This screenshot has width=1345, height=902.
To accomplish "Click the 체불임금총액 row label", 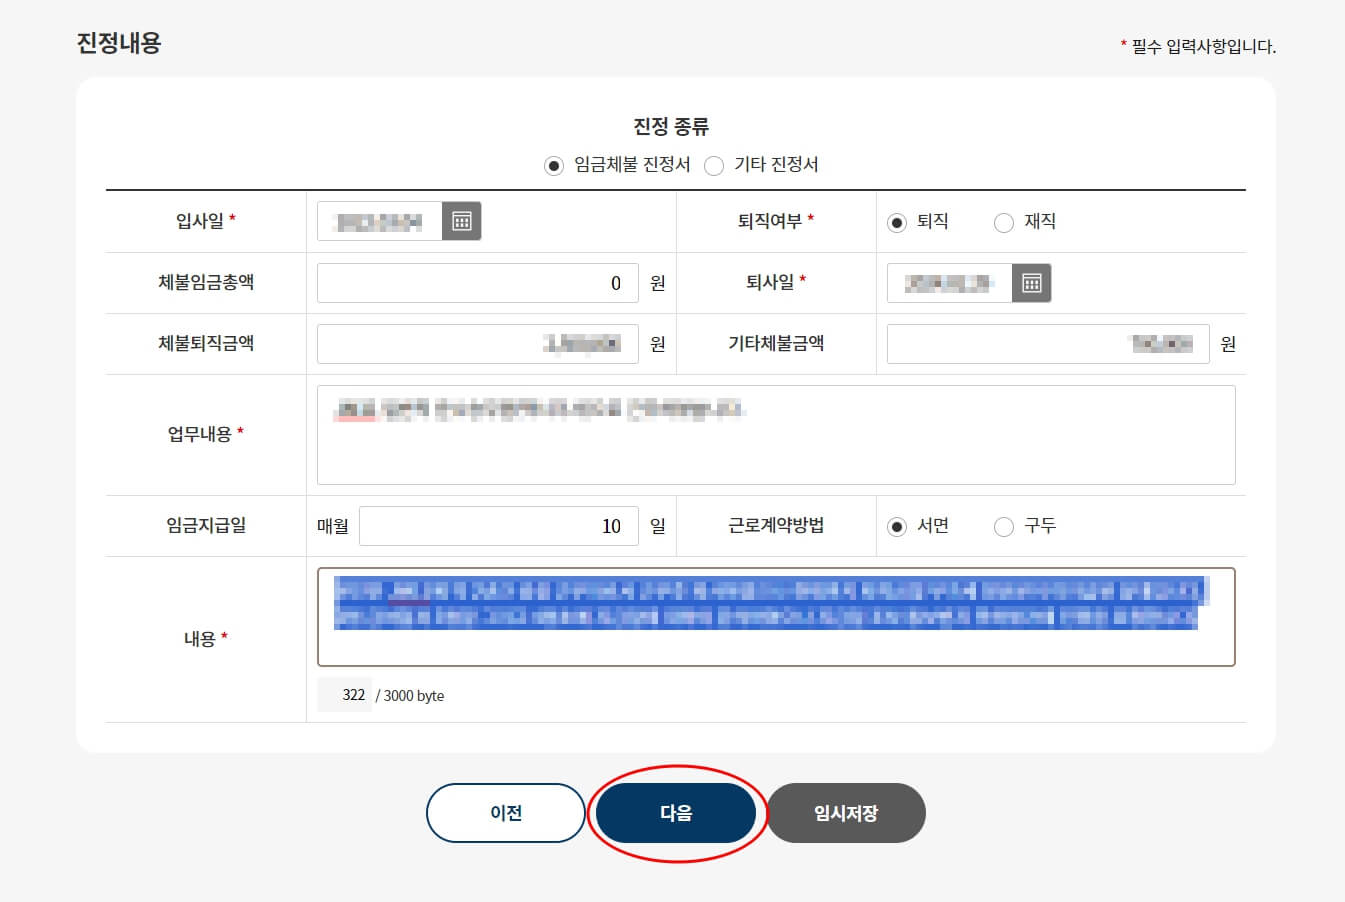I will click(206, 282).
